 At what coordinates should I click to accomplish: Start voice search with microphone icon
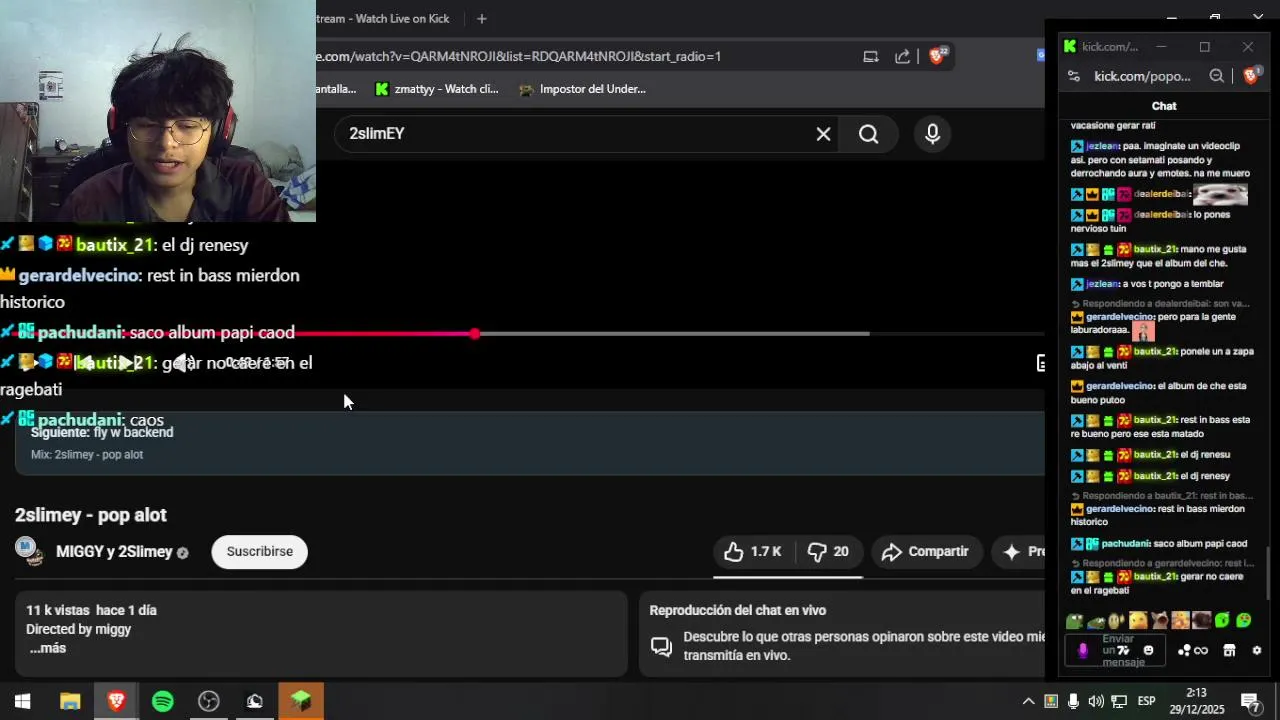pos(932,134)
